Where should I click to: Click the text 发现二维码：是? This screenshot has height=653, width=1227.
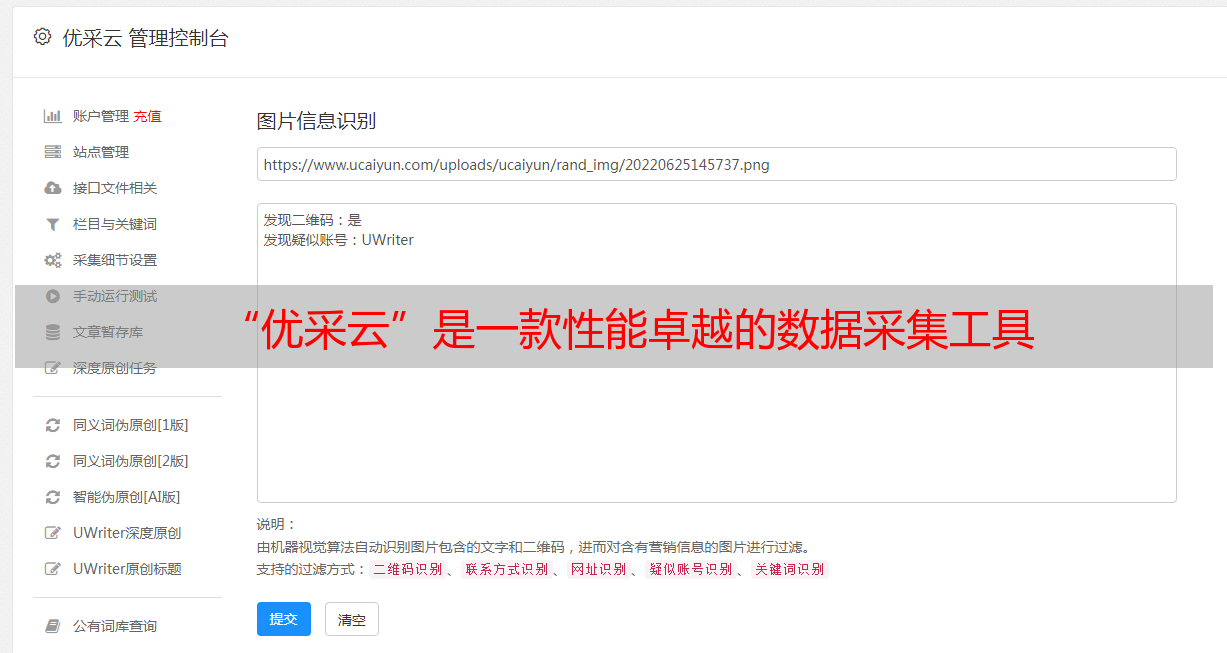[312, 220]
